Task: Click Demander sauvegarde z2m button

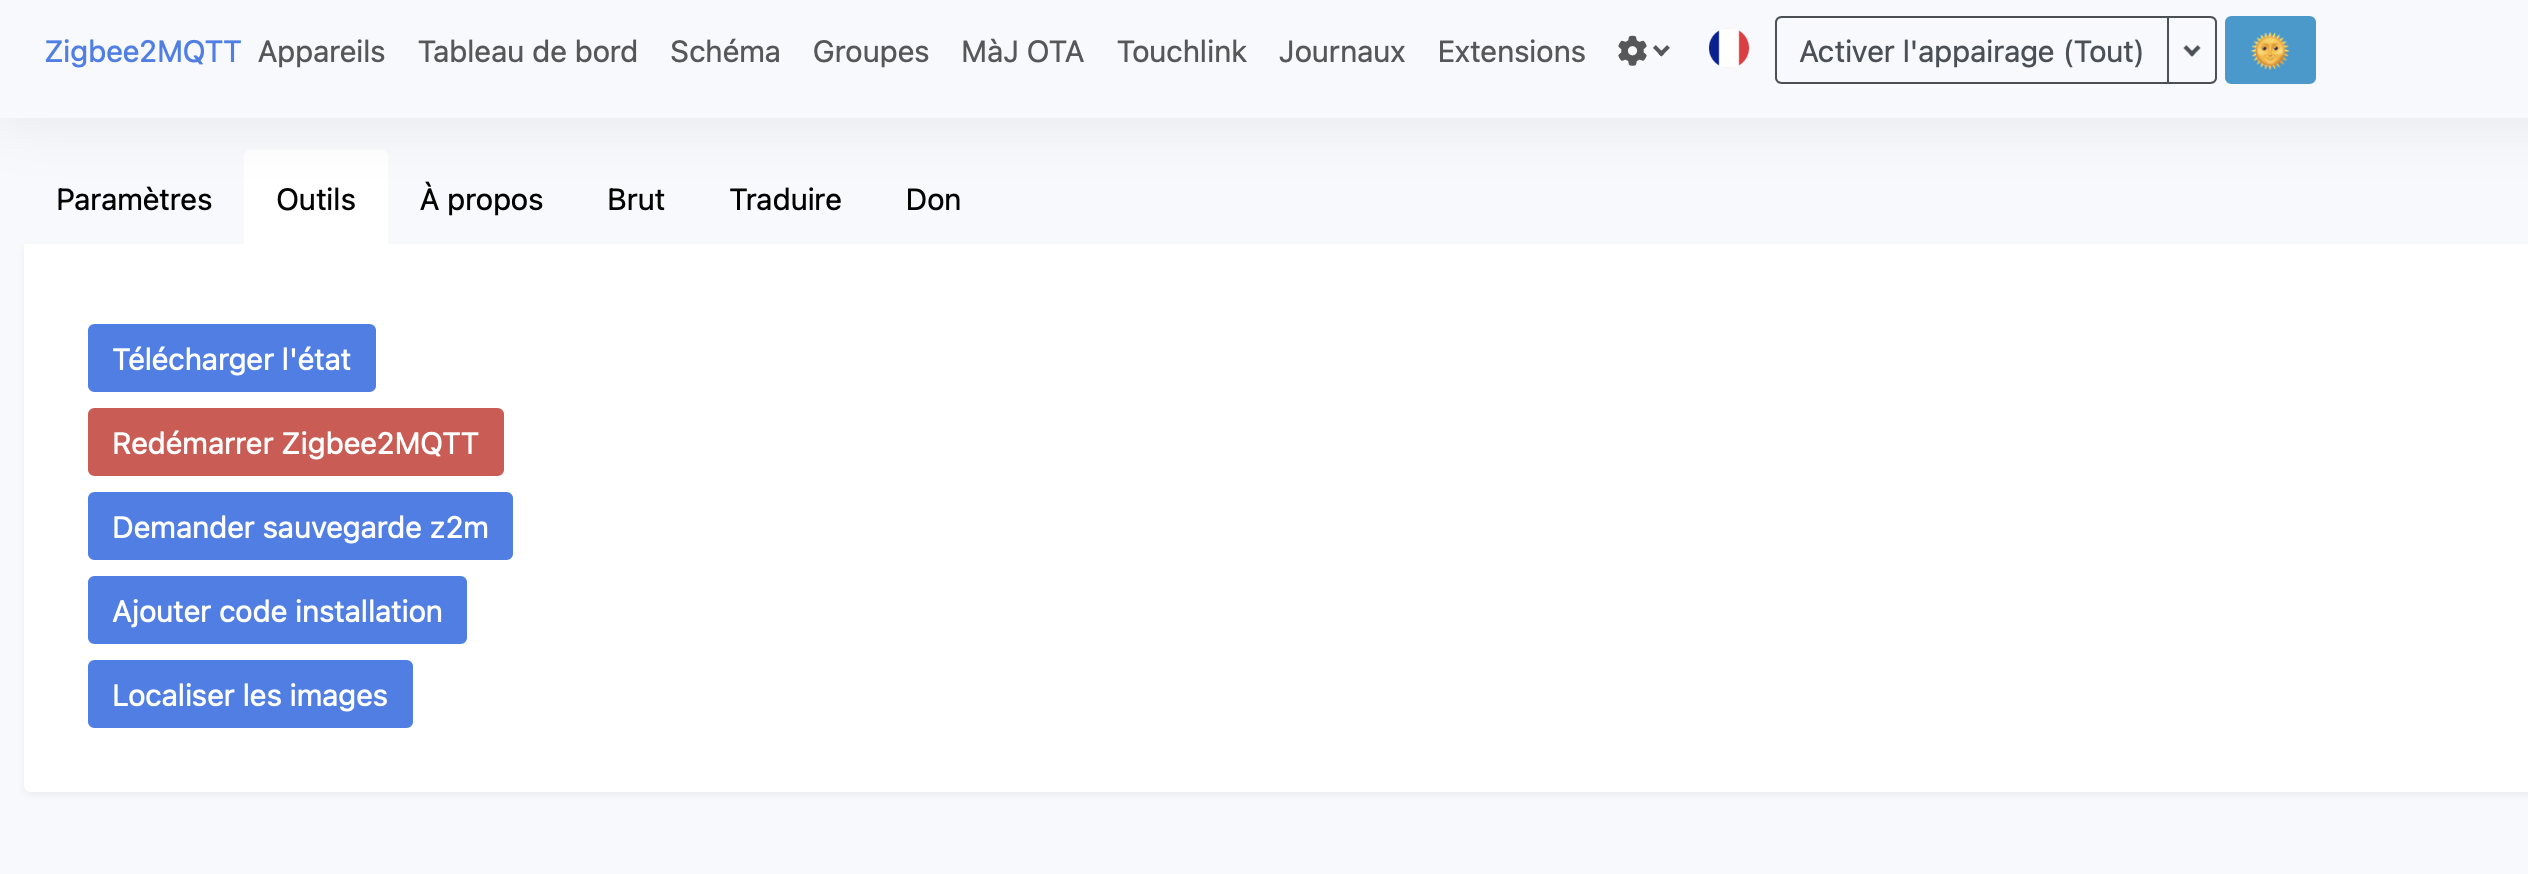Action: click(300, 526)
